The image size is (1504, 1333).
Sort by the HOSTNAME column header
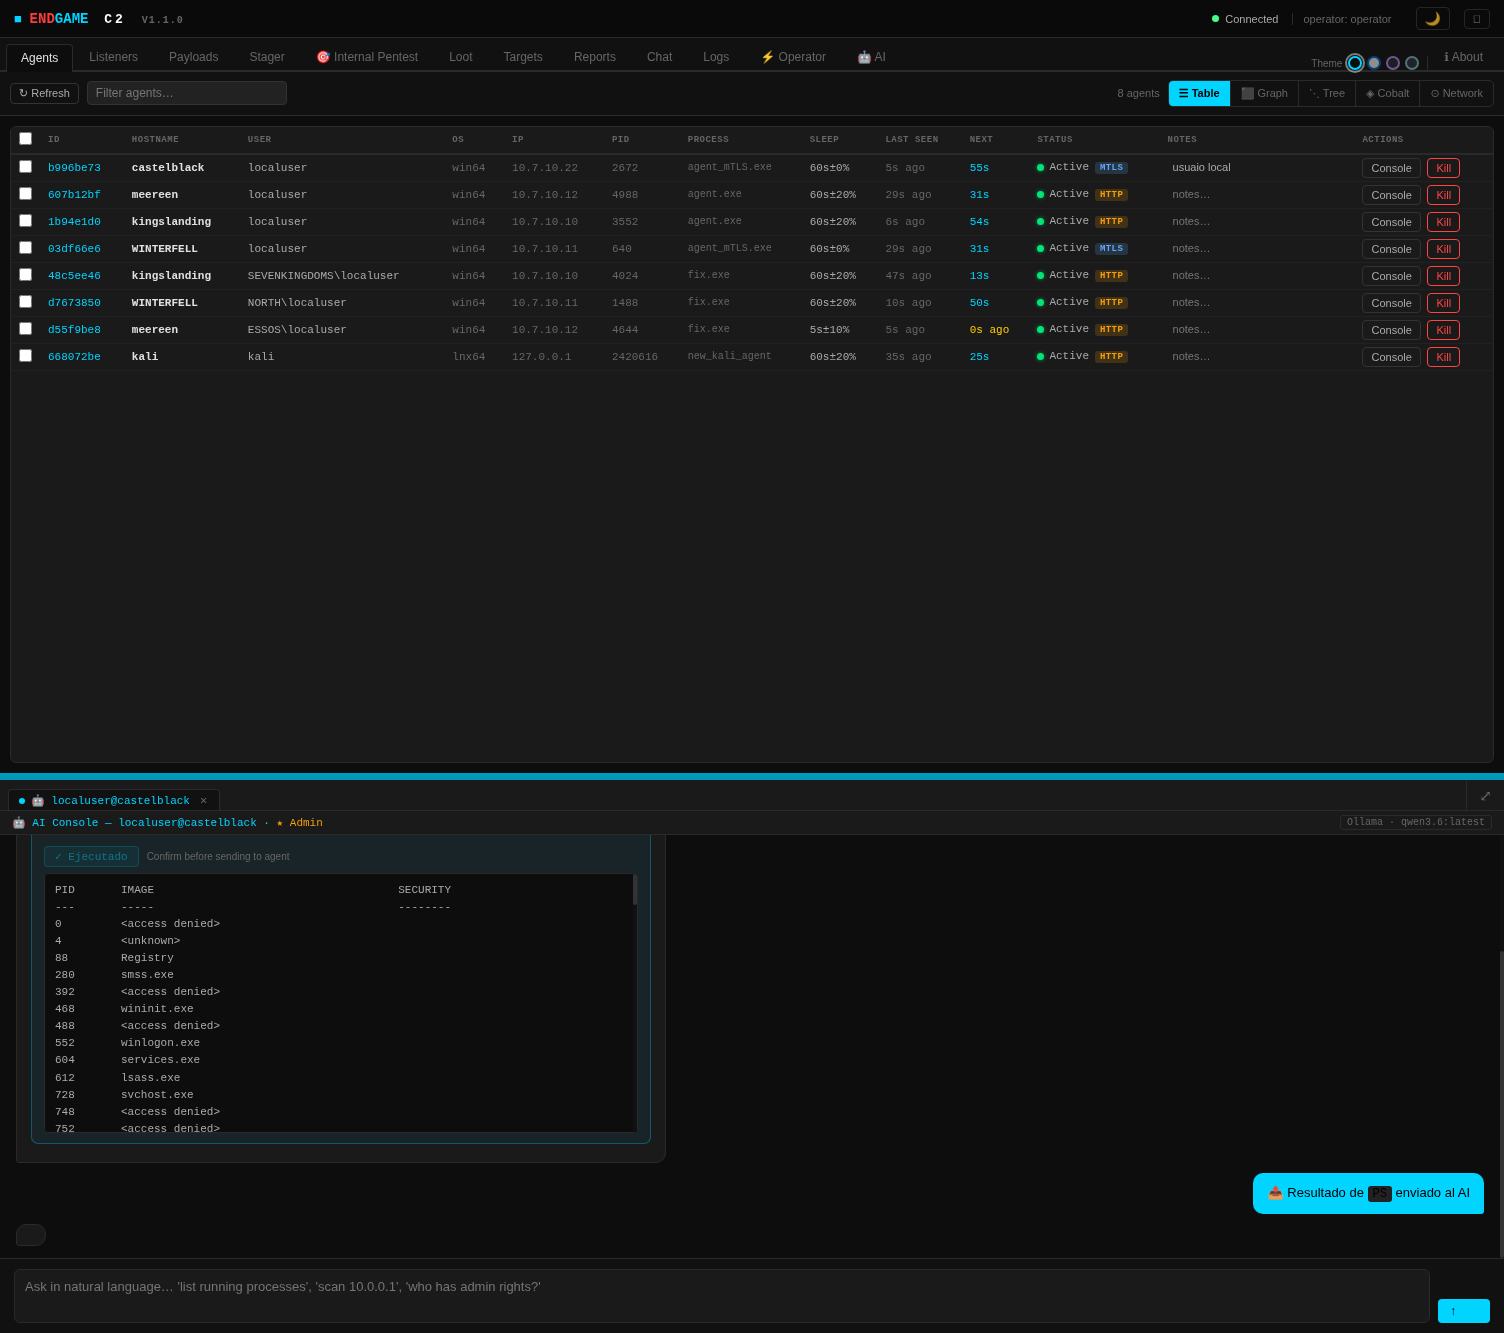[155, 140]
